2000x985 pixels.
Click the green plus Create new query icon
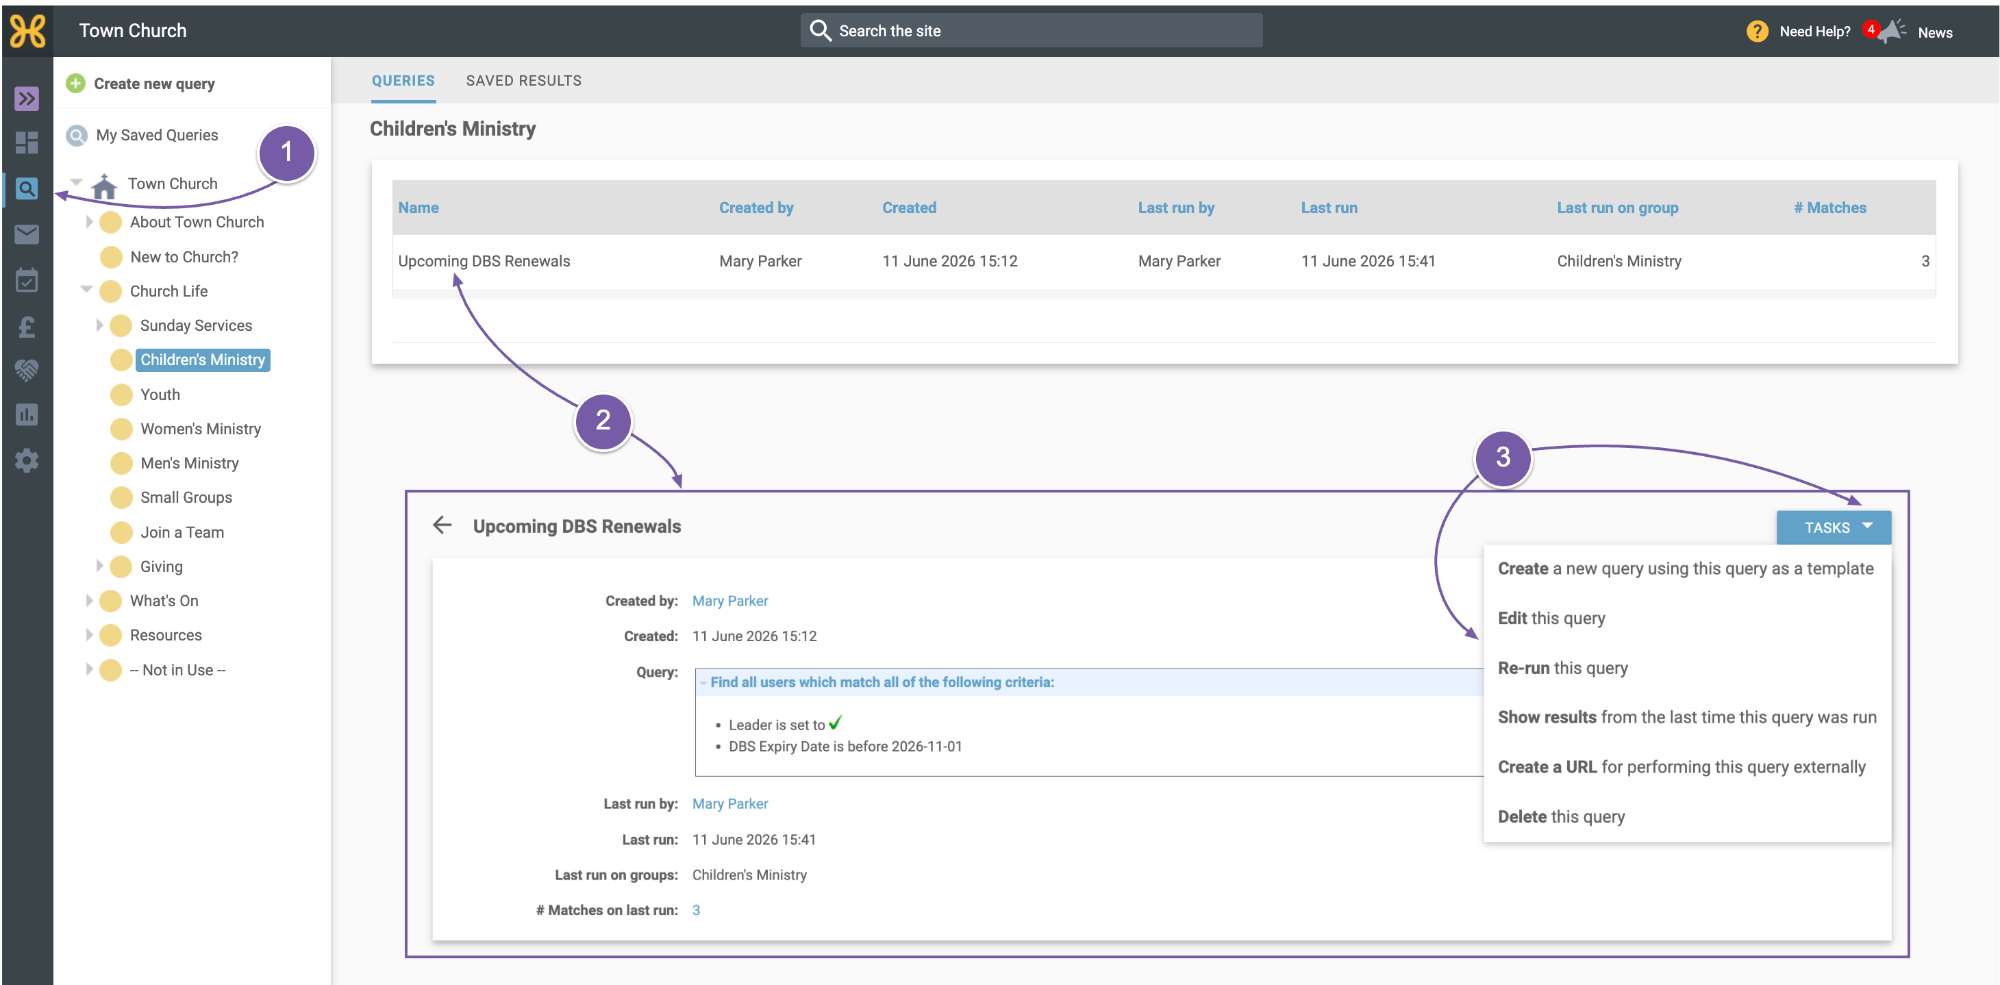pyautogui.click(x=76, y=83)
